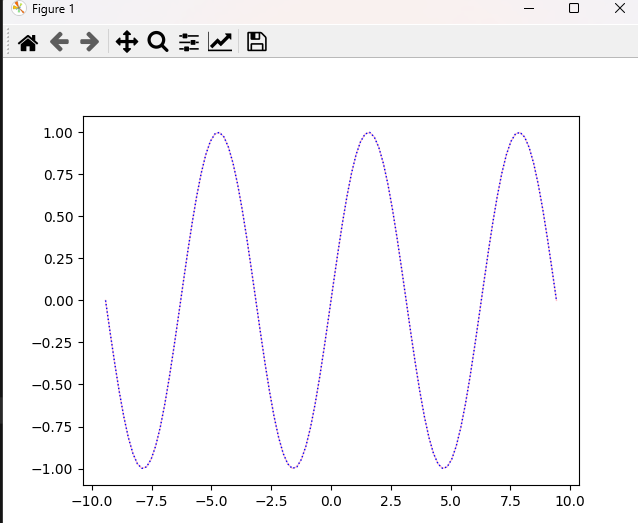Click the leftmost peak of the sine curve
This screenshot has height=523, width=638.
point(218,133)
